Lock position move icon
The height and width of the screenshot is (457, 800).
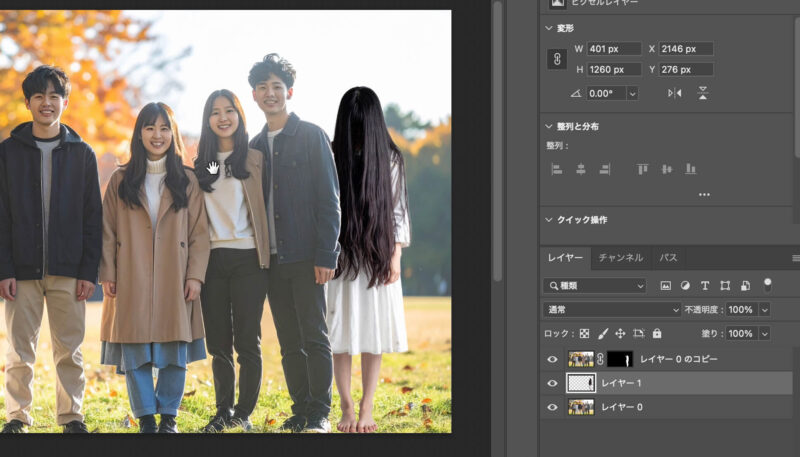620,334
